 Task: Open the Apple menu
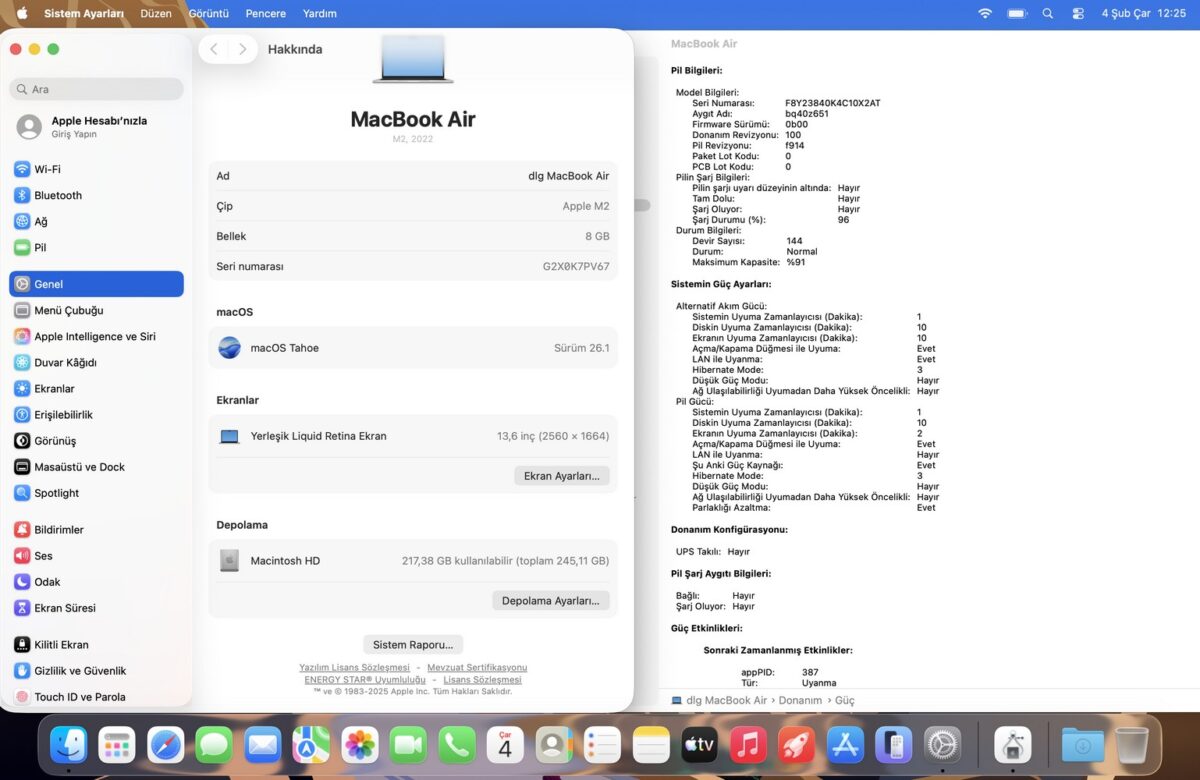tap(21, 14)
